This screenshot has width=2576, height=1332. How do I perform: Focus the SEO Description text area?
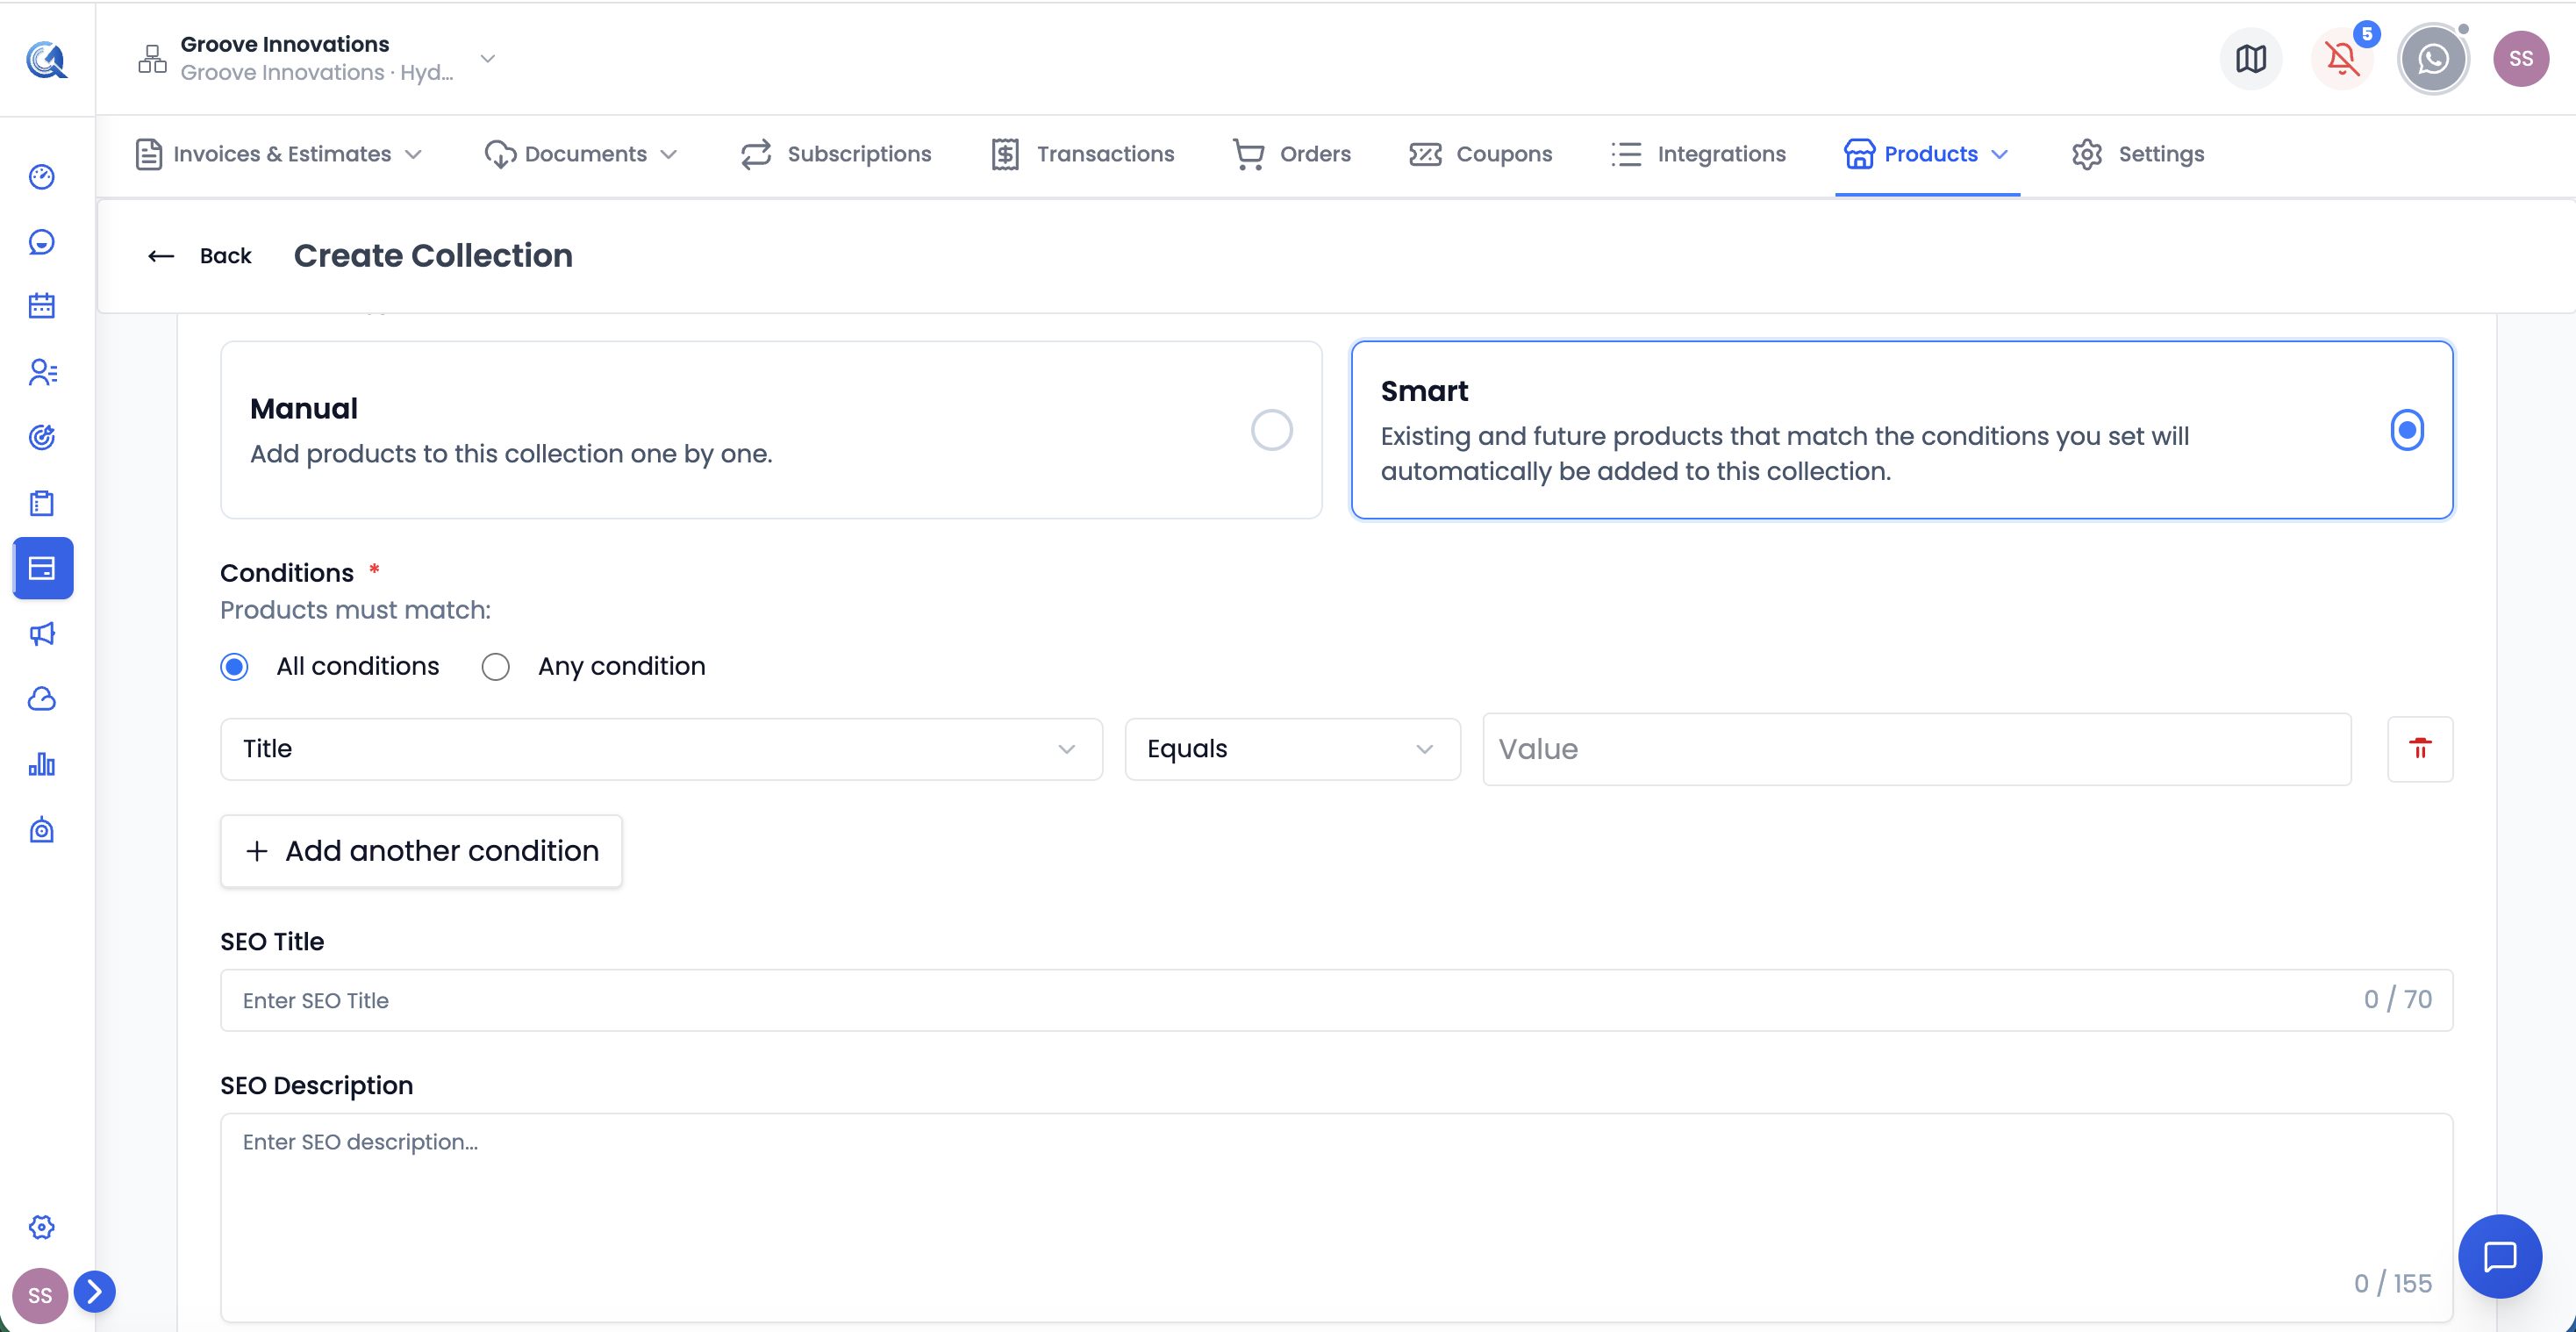coord(1336,1217)
